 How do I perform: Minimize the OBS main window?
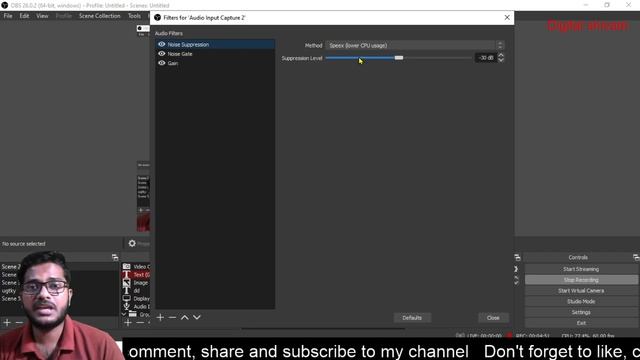[x=586, y=5]
